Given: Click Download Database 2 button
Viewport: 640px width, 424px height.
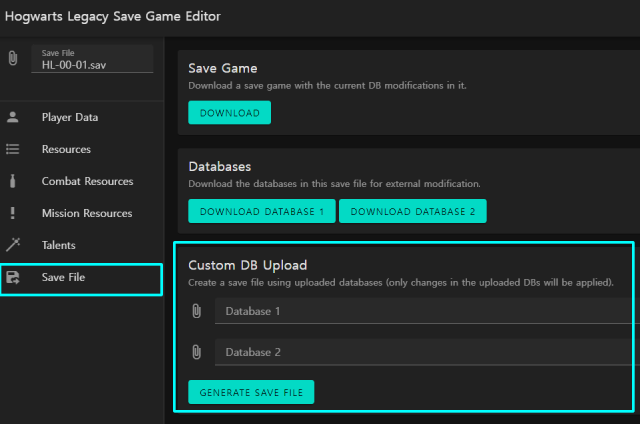Looking at the screenshot, I should 413,211.
